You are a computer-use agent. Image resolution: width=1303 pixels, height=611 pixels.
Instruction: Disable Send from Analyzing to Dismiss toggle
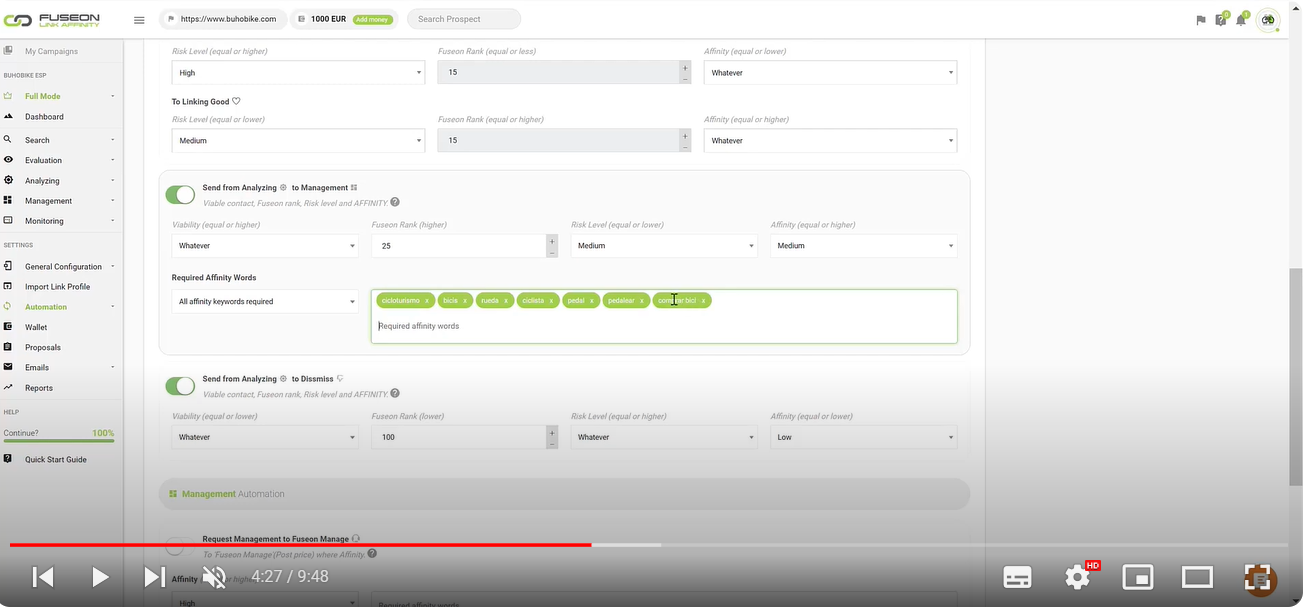(180, 386)
